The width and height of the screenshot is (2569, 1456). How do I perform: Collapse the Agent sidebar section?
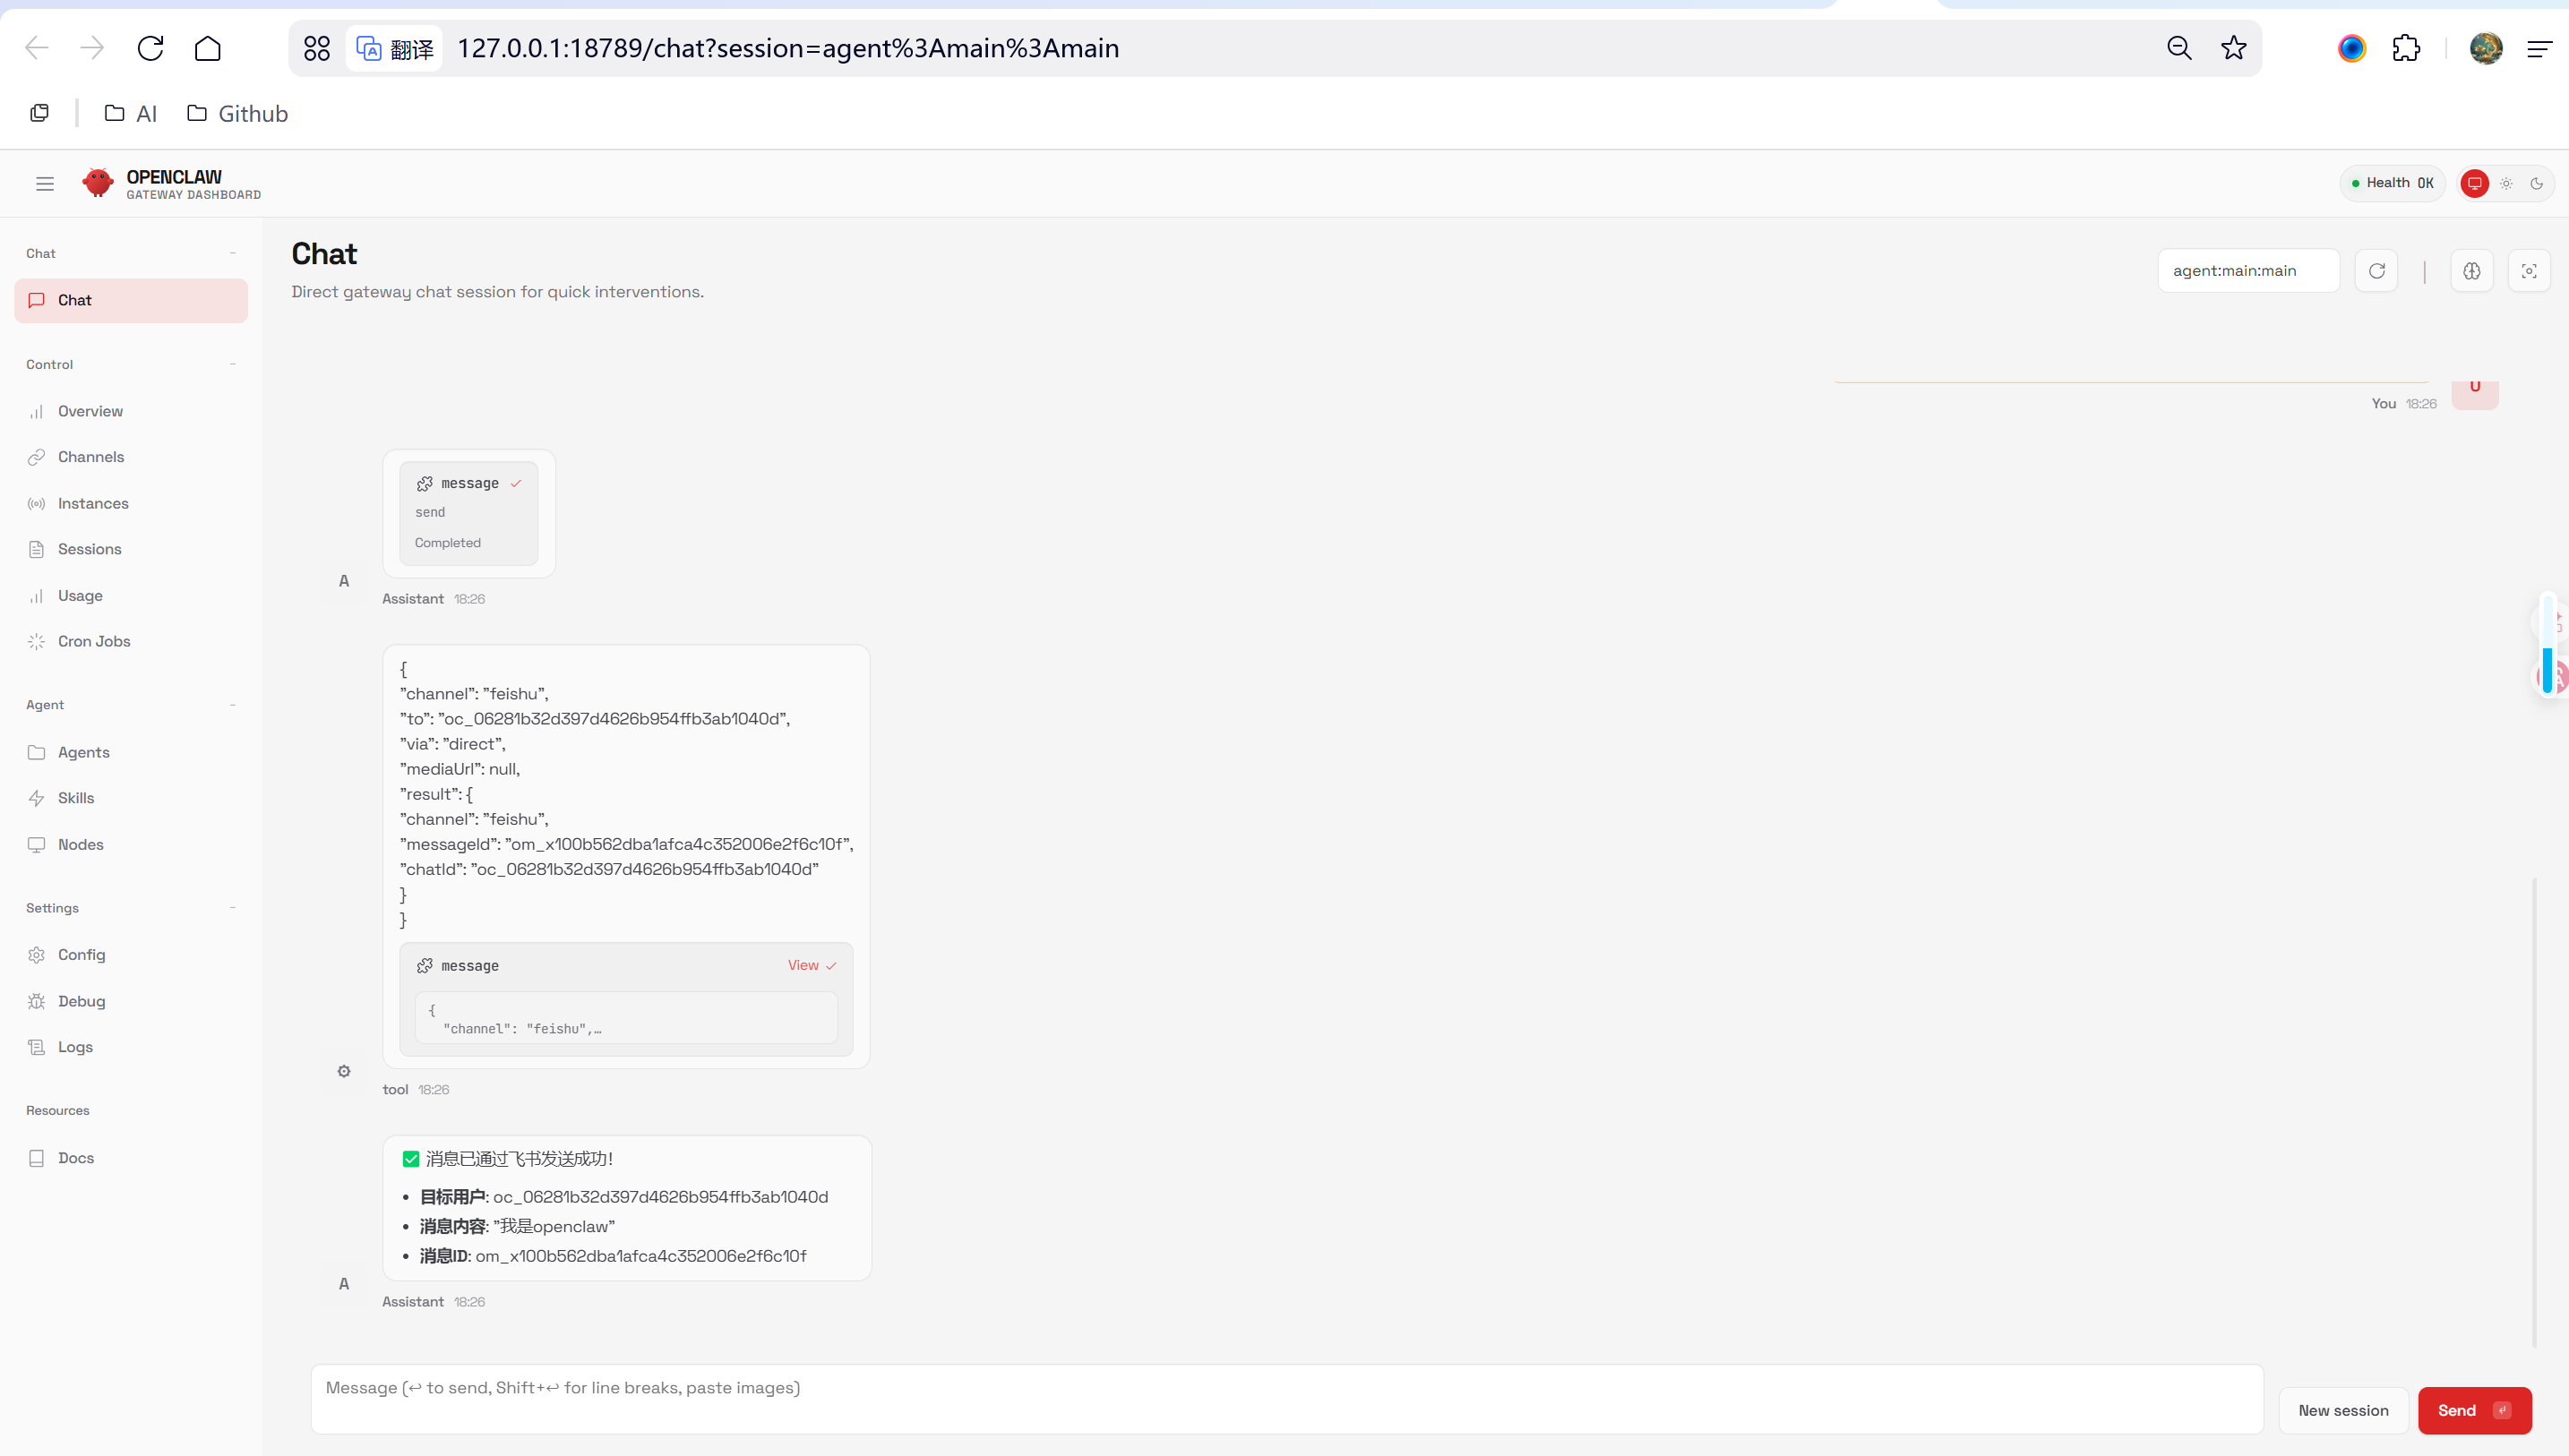233,705
